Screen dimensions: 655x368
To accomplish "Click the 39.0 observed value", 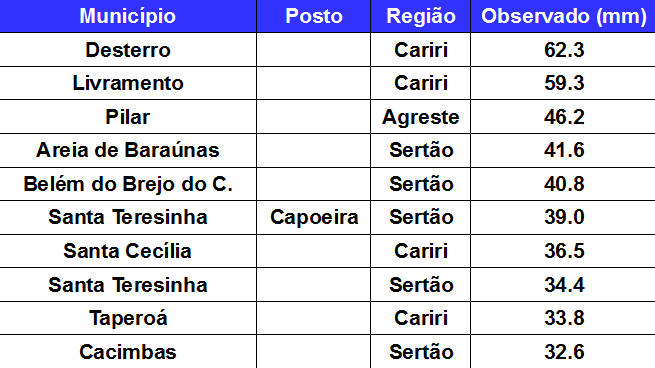I will (564, 218).
